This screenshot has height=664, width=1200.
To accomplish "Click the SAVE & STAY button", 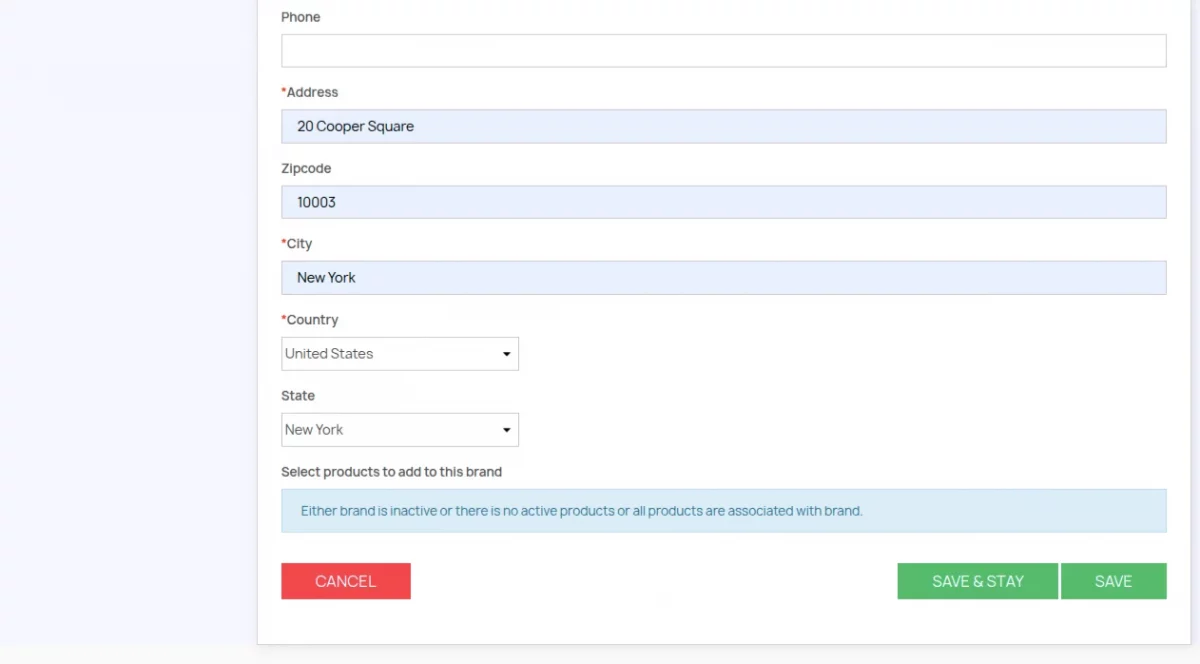I will tap(977, 581).
